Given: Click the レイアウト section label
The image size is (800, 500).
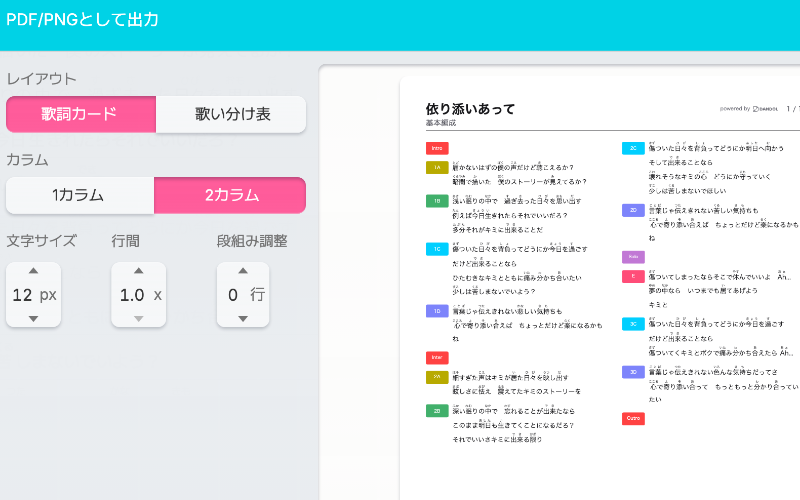Looking at the screenshot, I should click(x=41, y=79).
